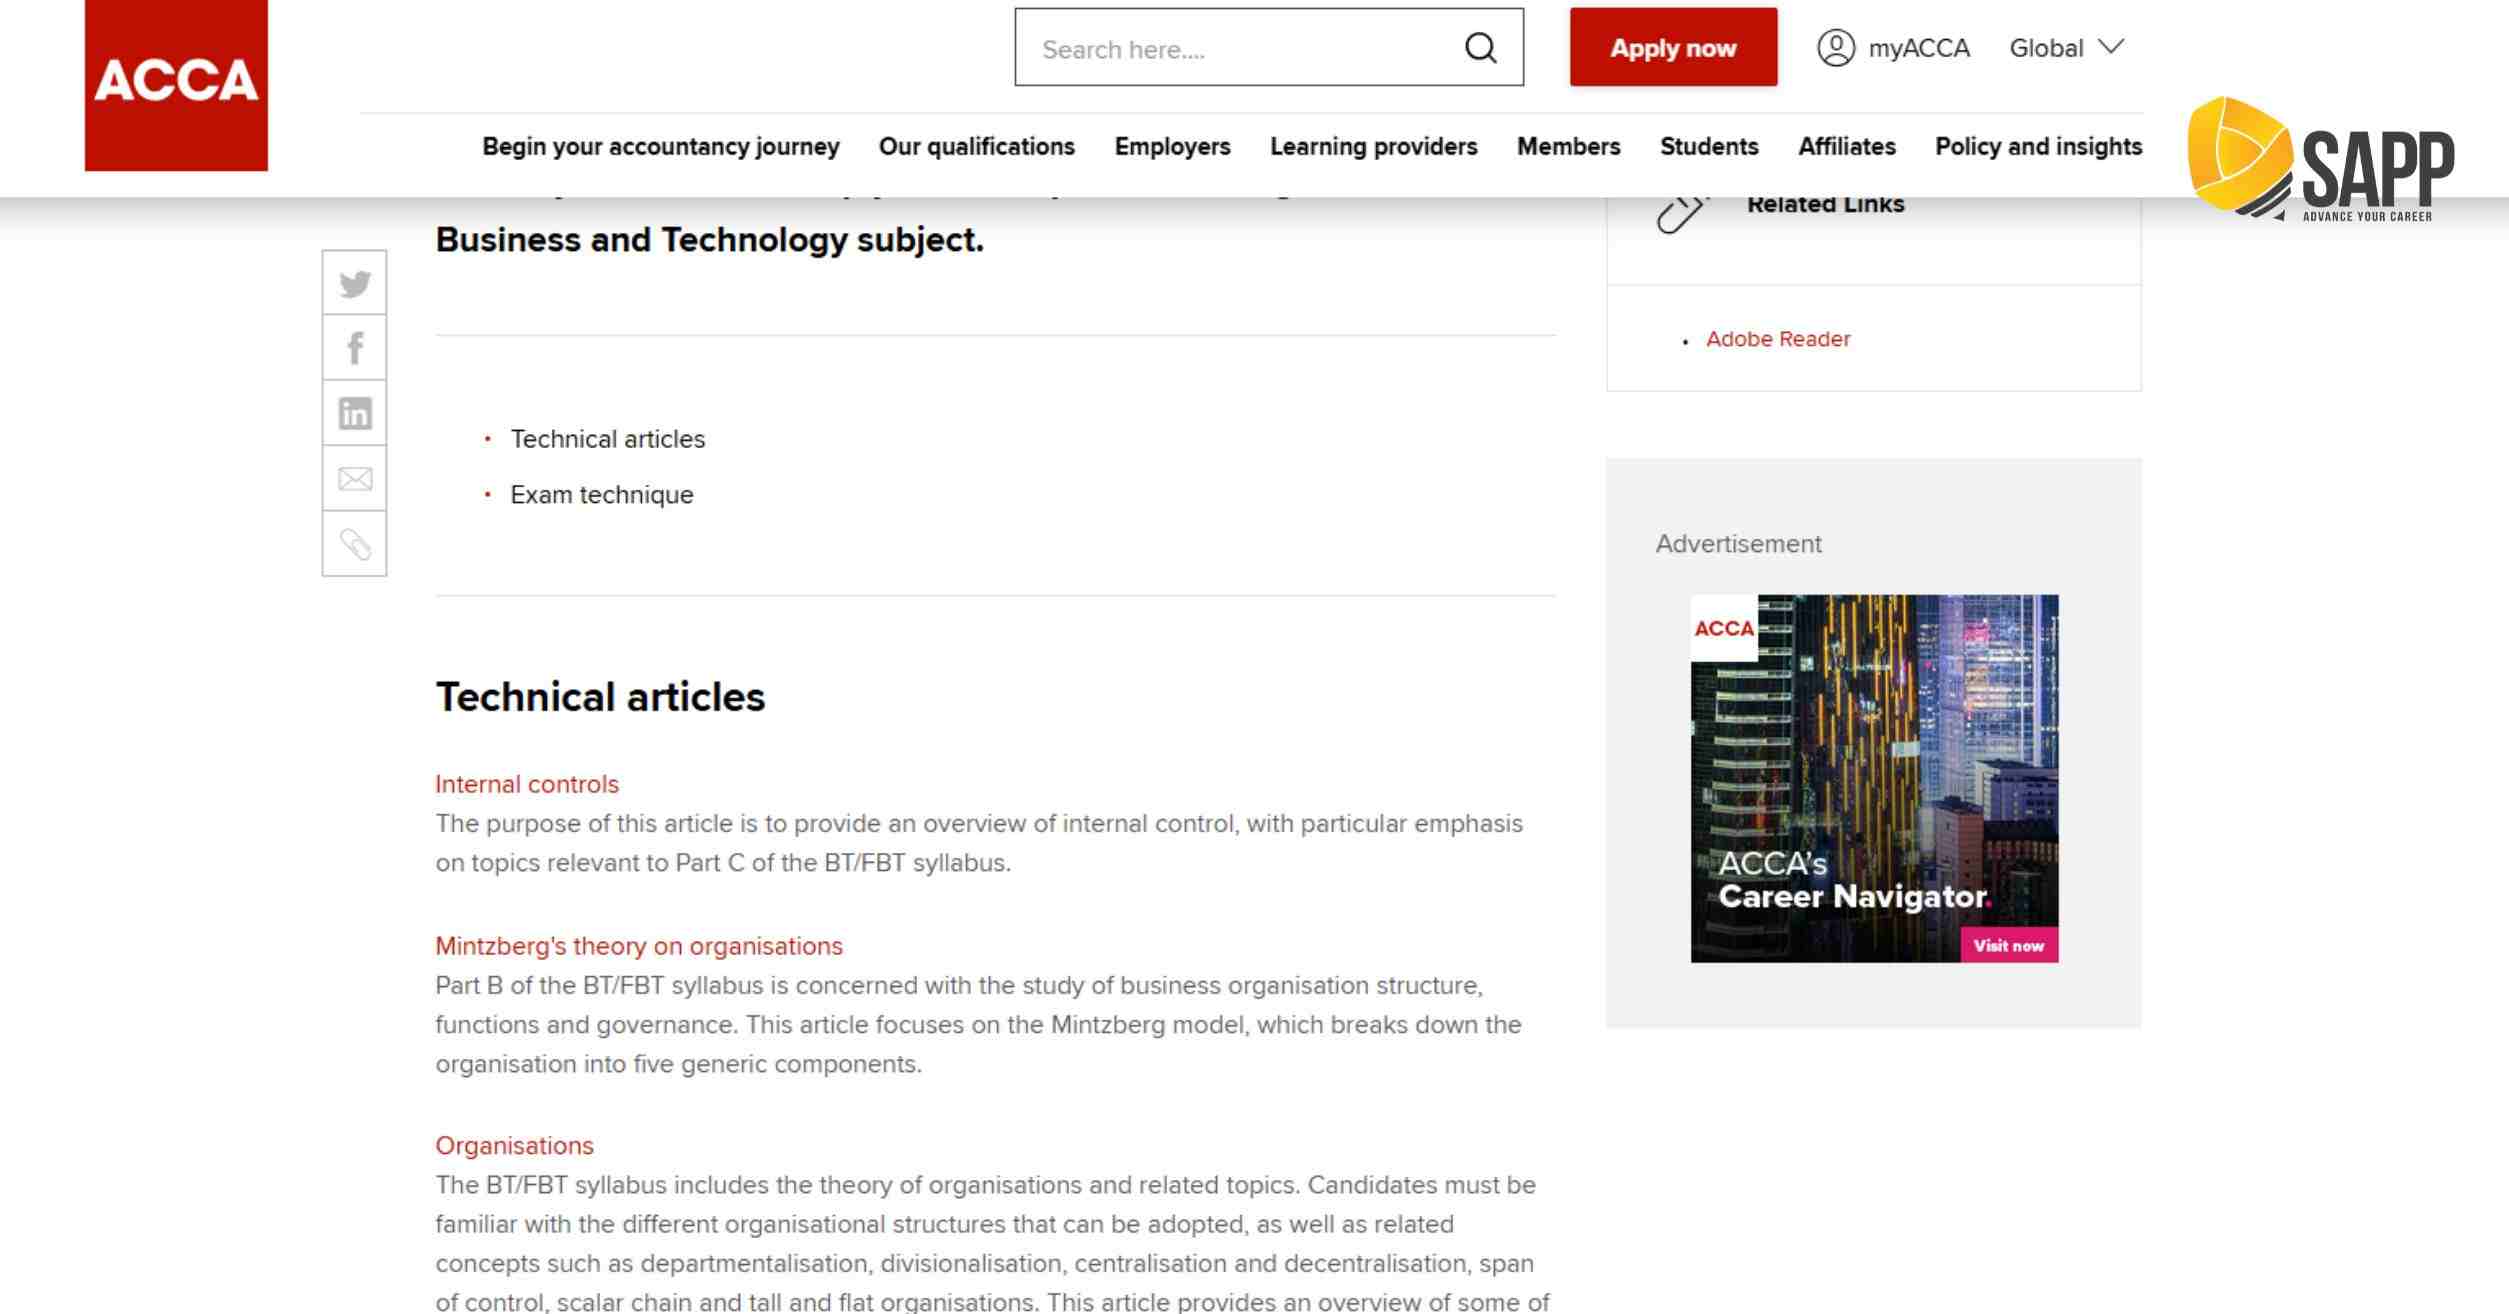Open Policy and insights menu
The height and width of the screenshot is (1314, 2509).
click(2038, 147)
